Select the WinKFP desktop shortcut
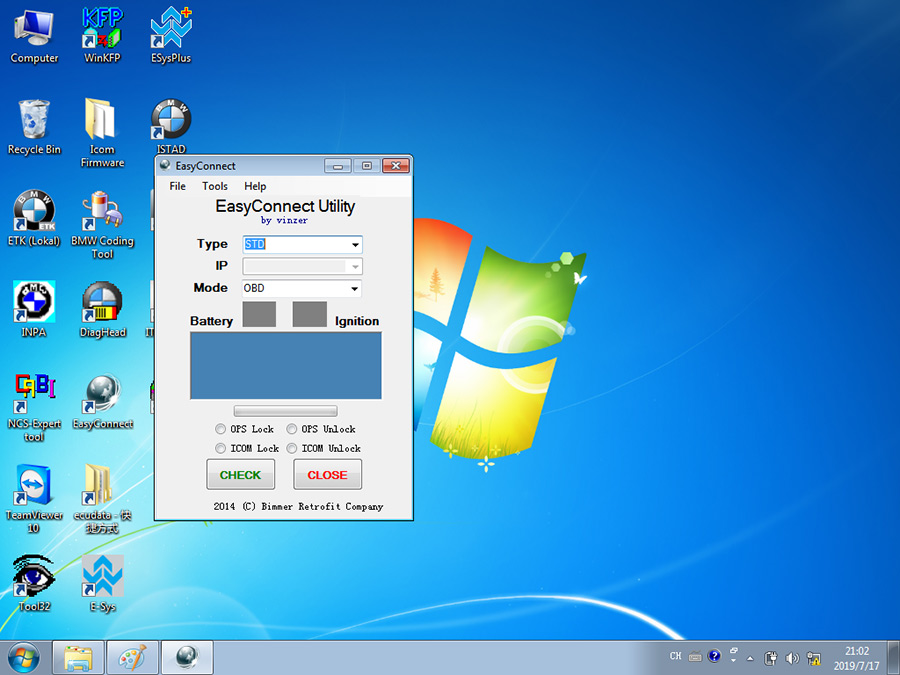 [102, 36]
